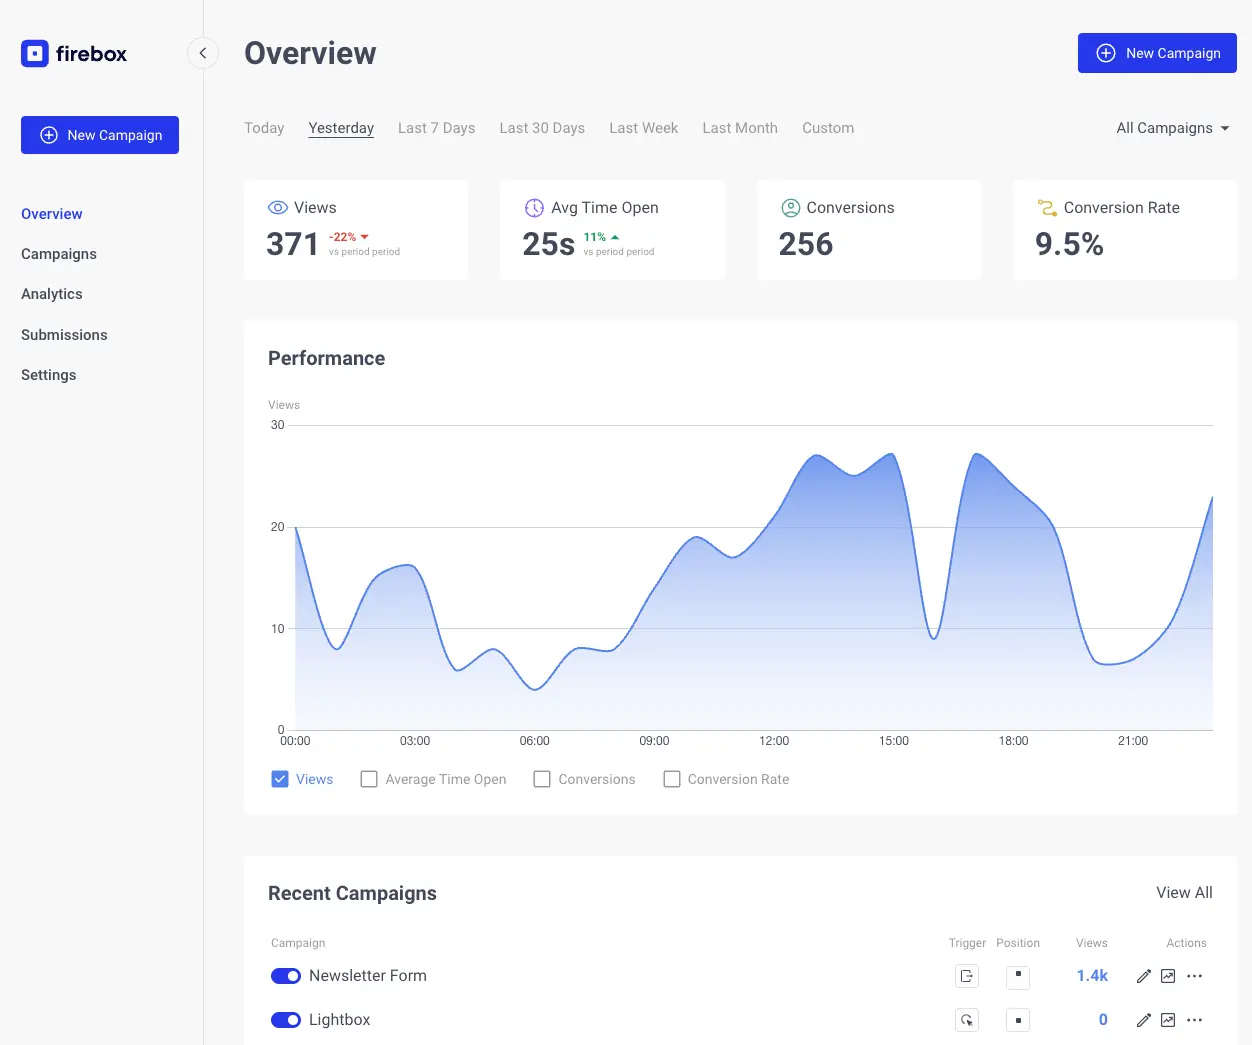Image resolution: width=1252 pixels, height=1045 pixels.
Task: Click the Newsletter Form trigger icon
Action: click(x=967, y=976)
